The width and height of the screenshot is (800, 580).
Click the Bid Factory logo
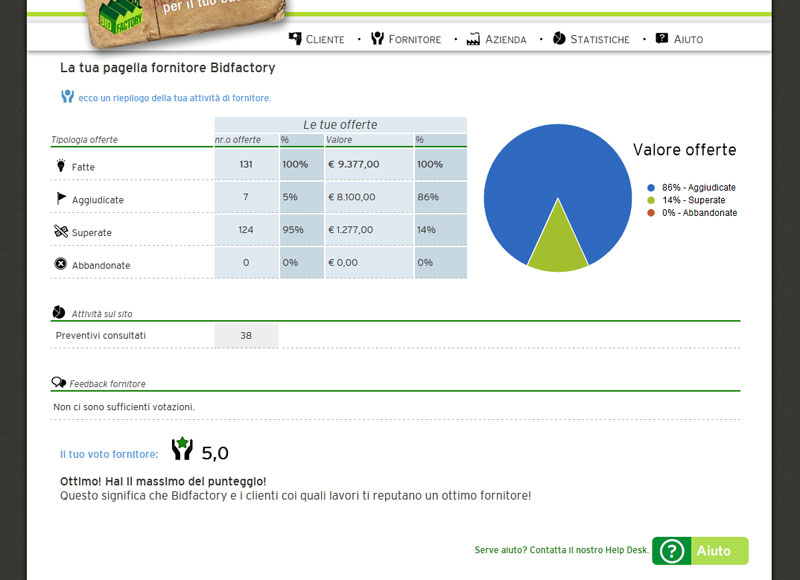pyautogui.click(x=121, y=18)
